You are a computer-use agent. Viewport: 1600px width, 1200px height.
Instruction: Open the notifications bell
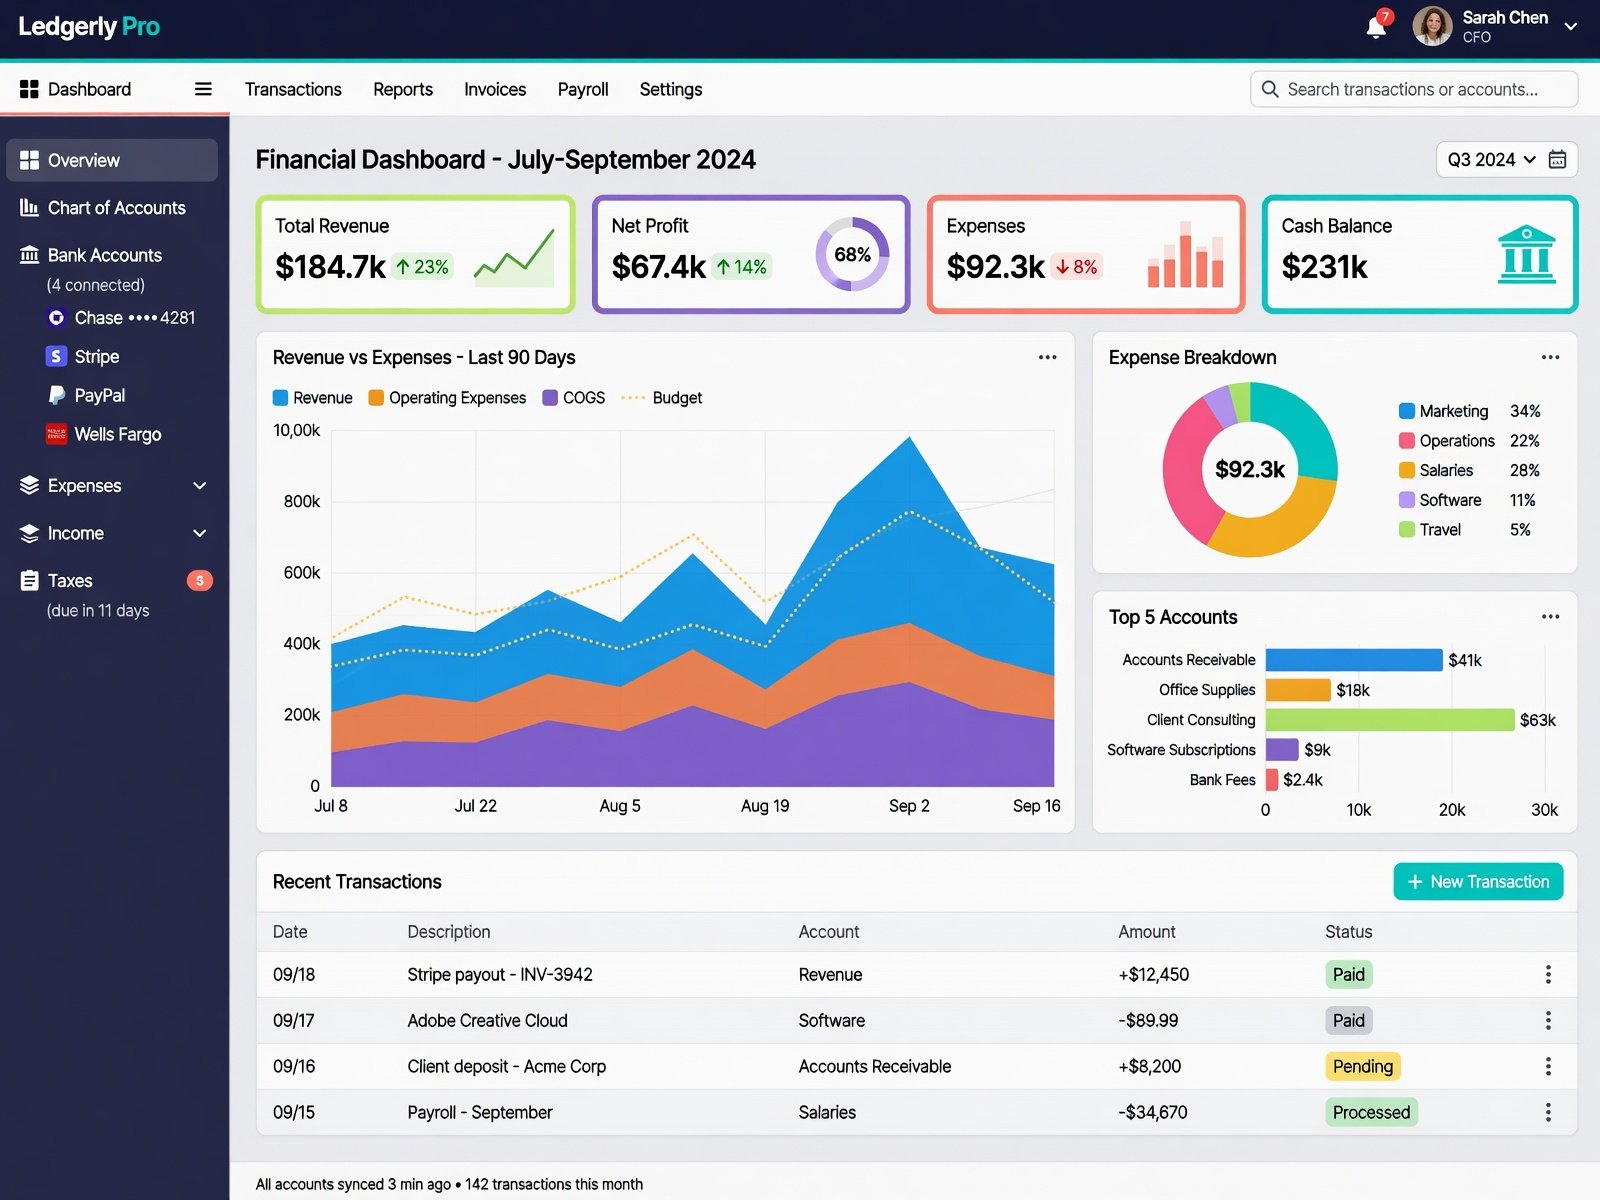(1377, 26)
